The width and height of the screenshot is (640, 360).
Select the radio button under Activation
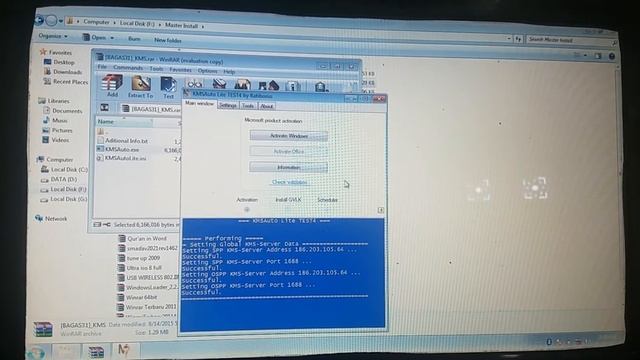tap(247, 209)
